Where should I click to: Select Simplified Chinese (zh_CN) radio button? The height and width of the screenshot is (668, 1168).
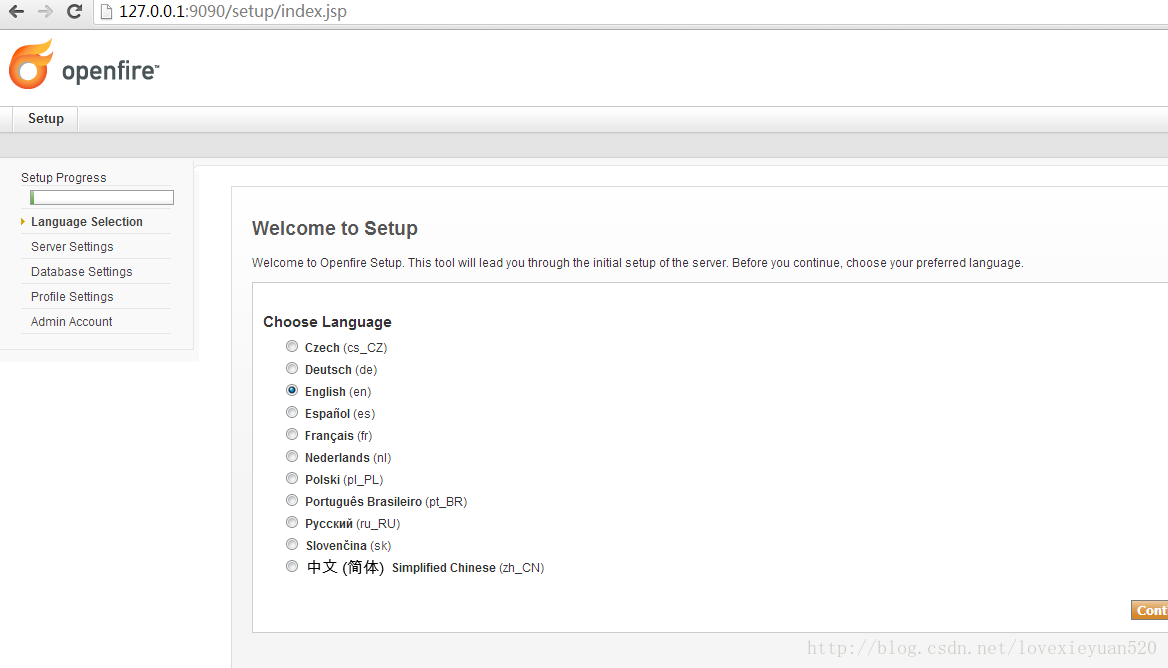pyautogui.click(x=292, y=566)
